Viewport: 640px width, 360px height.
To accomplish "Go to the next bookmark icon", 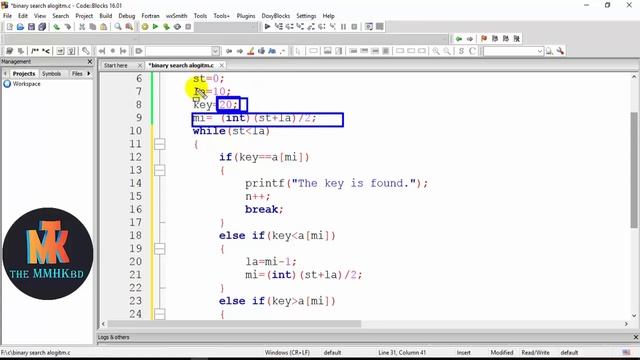I will [506, 39].
